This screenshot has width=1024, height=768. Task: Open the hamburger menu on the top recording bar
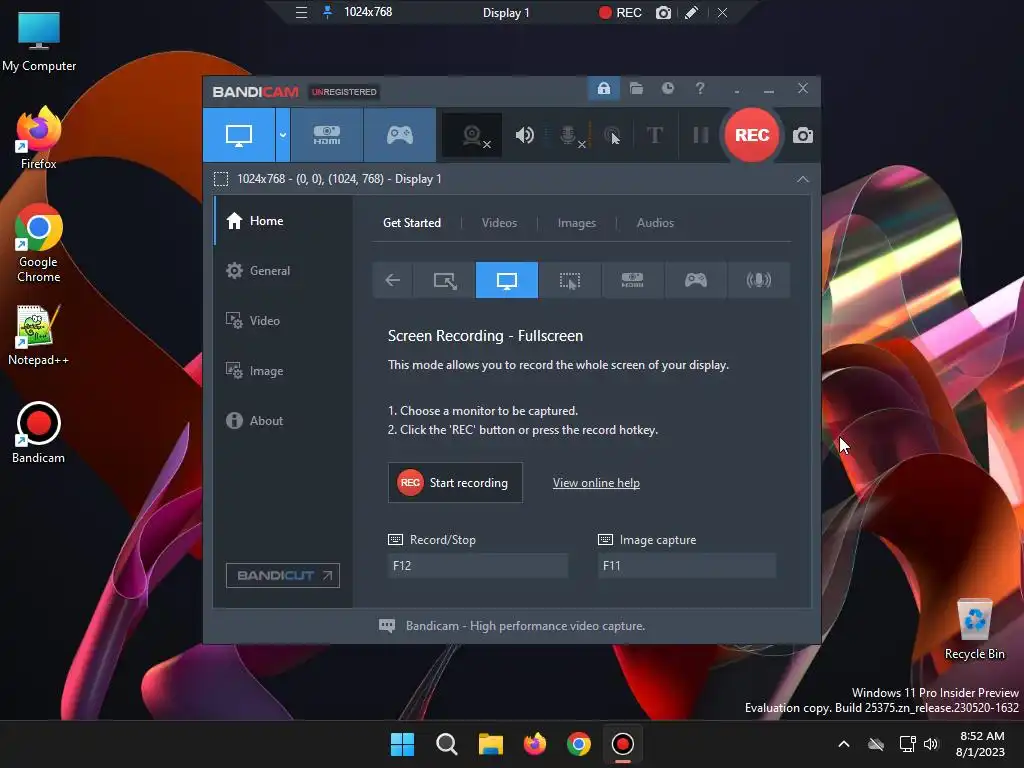click(301, 12)
